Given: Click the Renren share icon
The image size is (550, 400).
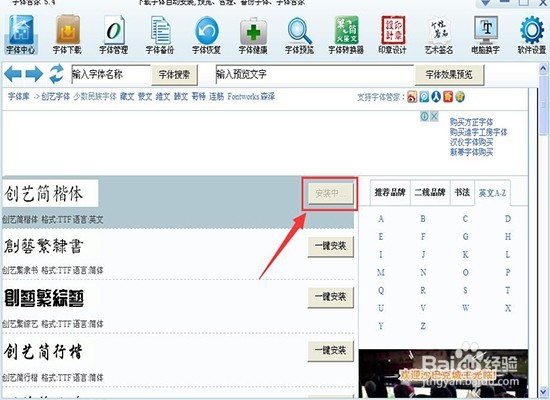Looking at the screenshot, I should [436, 96].
